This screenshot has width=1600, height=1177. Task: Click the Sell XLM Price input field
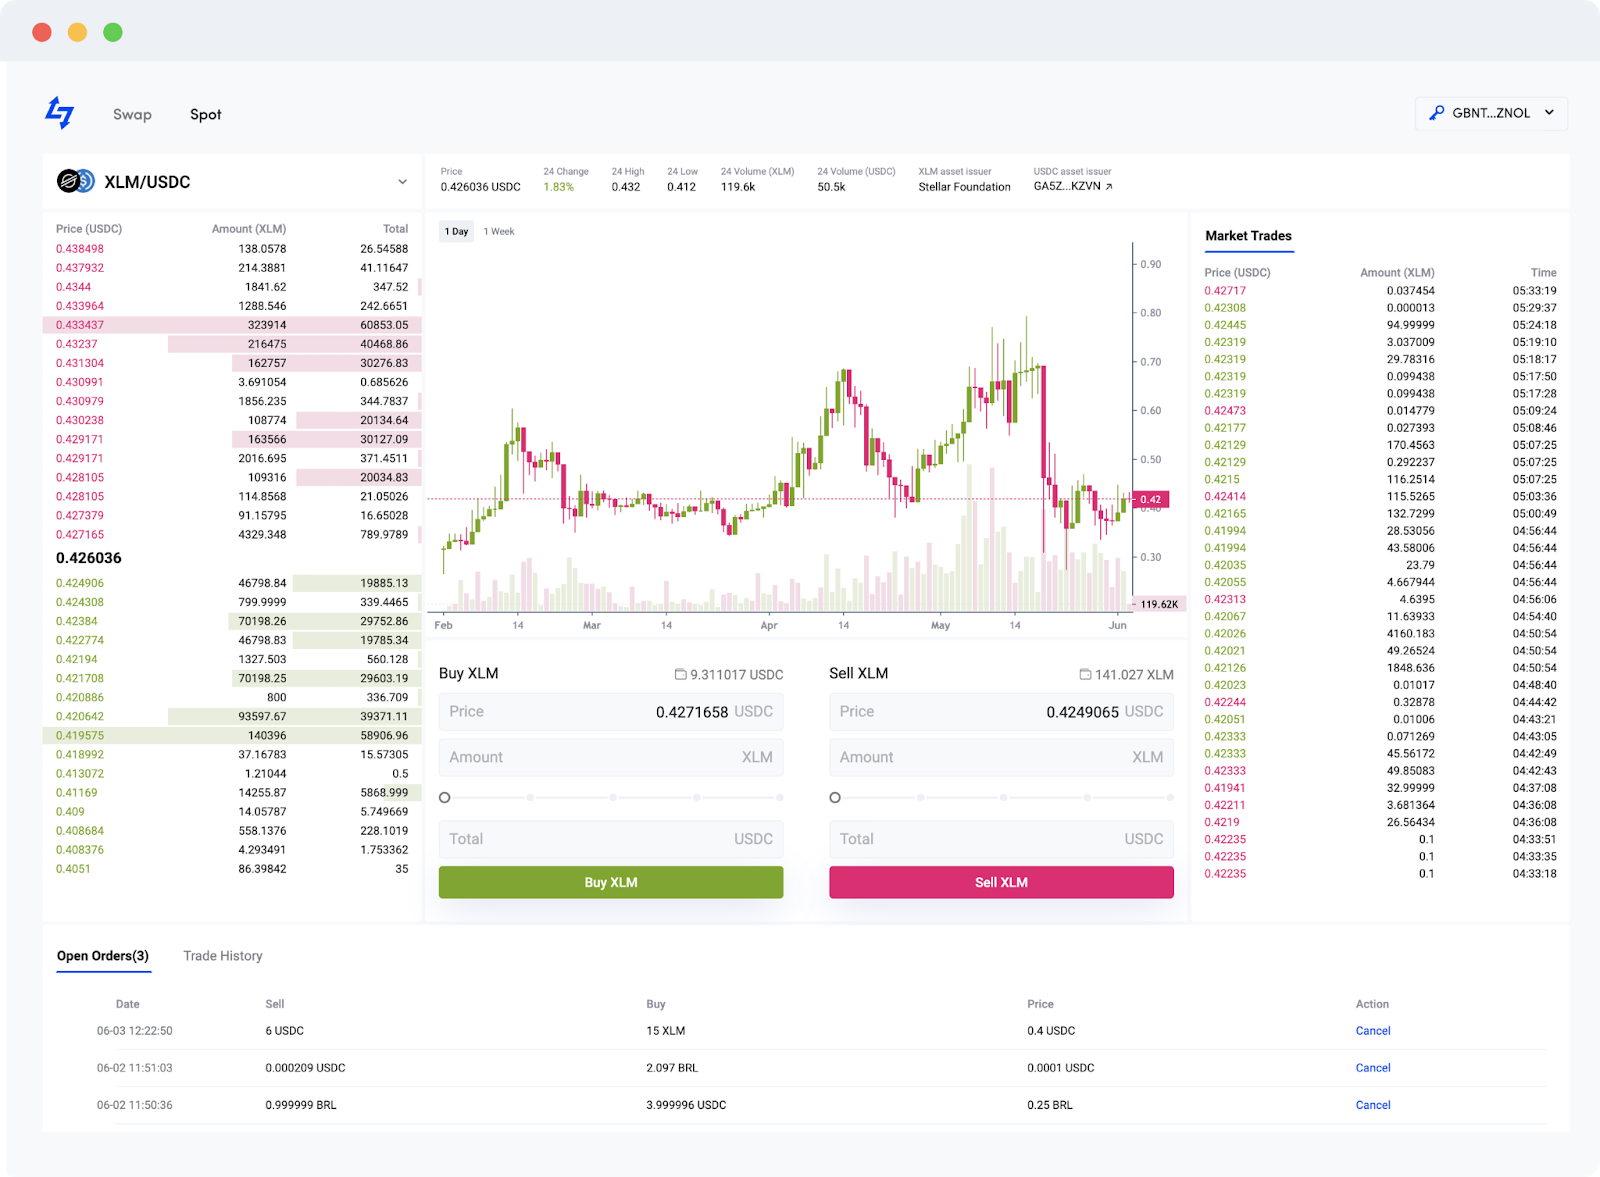(x=1001, y=712)
